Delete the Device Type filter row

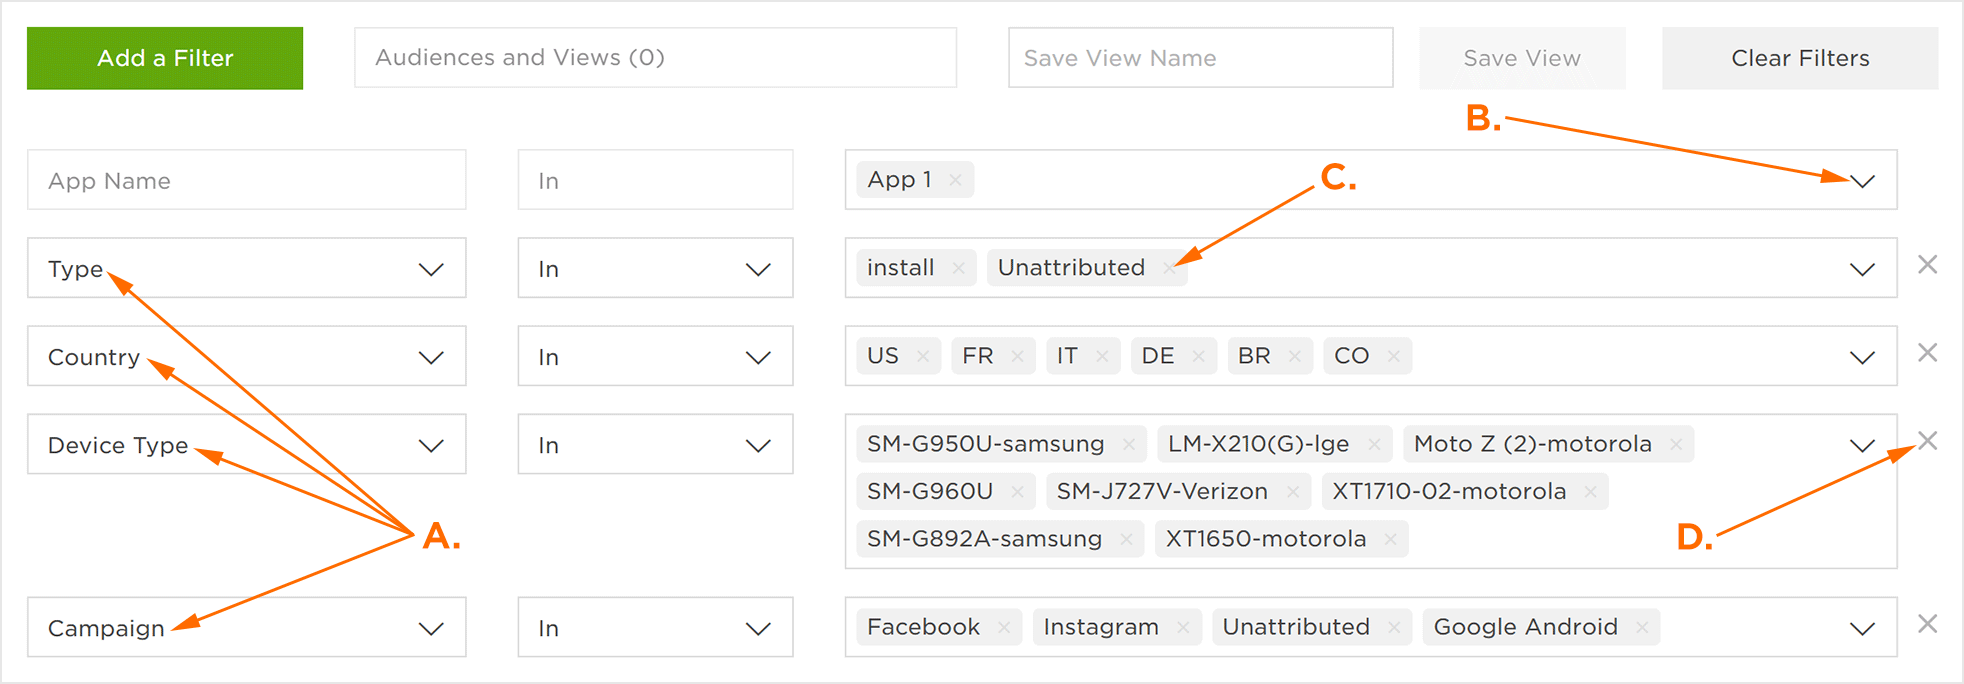(1927, 441)
